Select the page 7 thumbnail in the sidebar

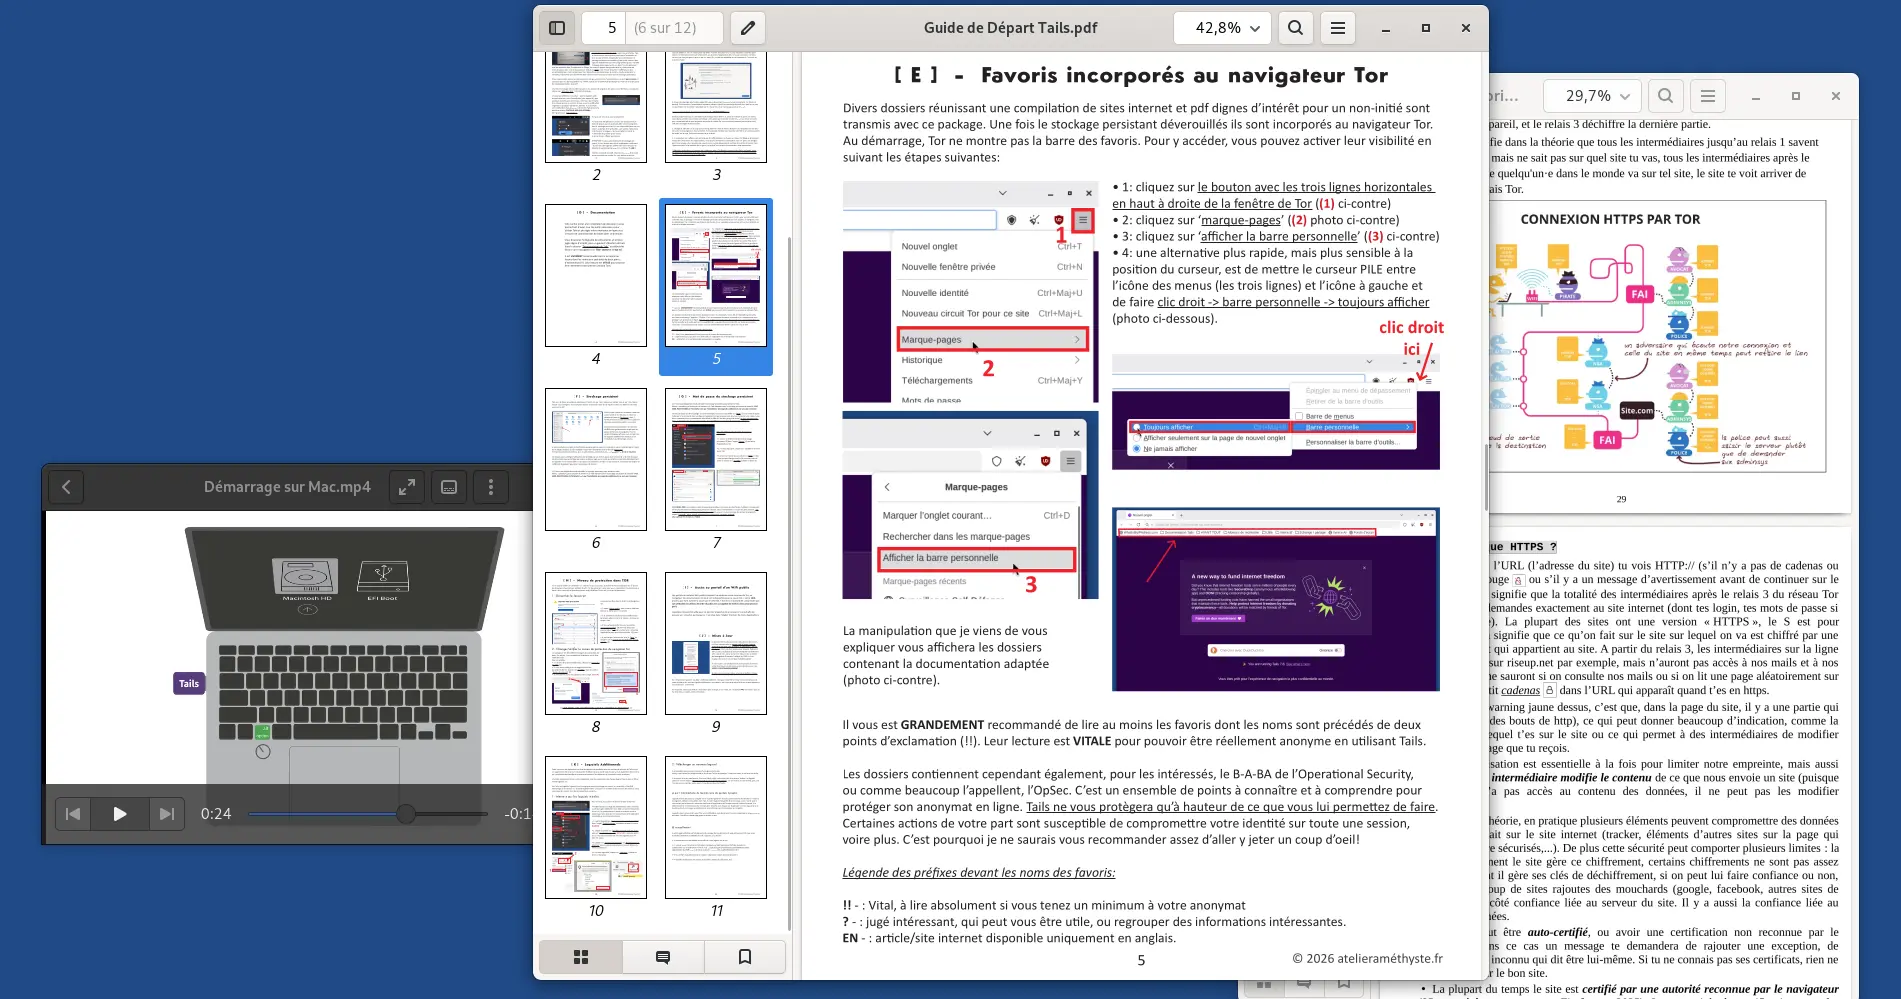716,459
